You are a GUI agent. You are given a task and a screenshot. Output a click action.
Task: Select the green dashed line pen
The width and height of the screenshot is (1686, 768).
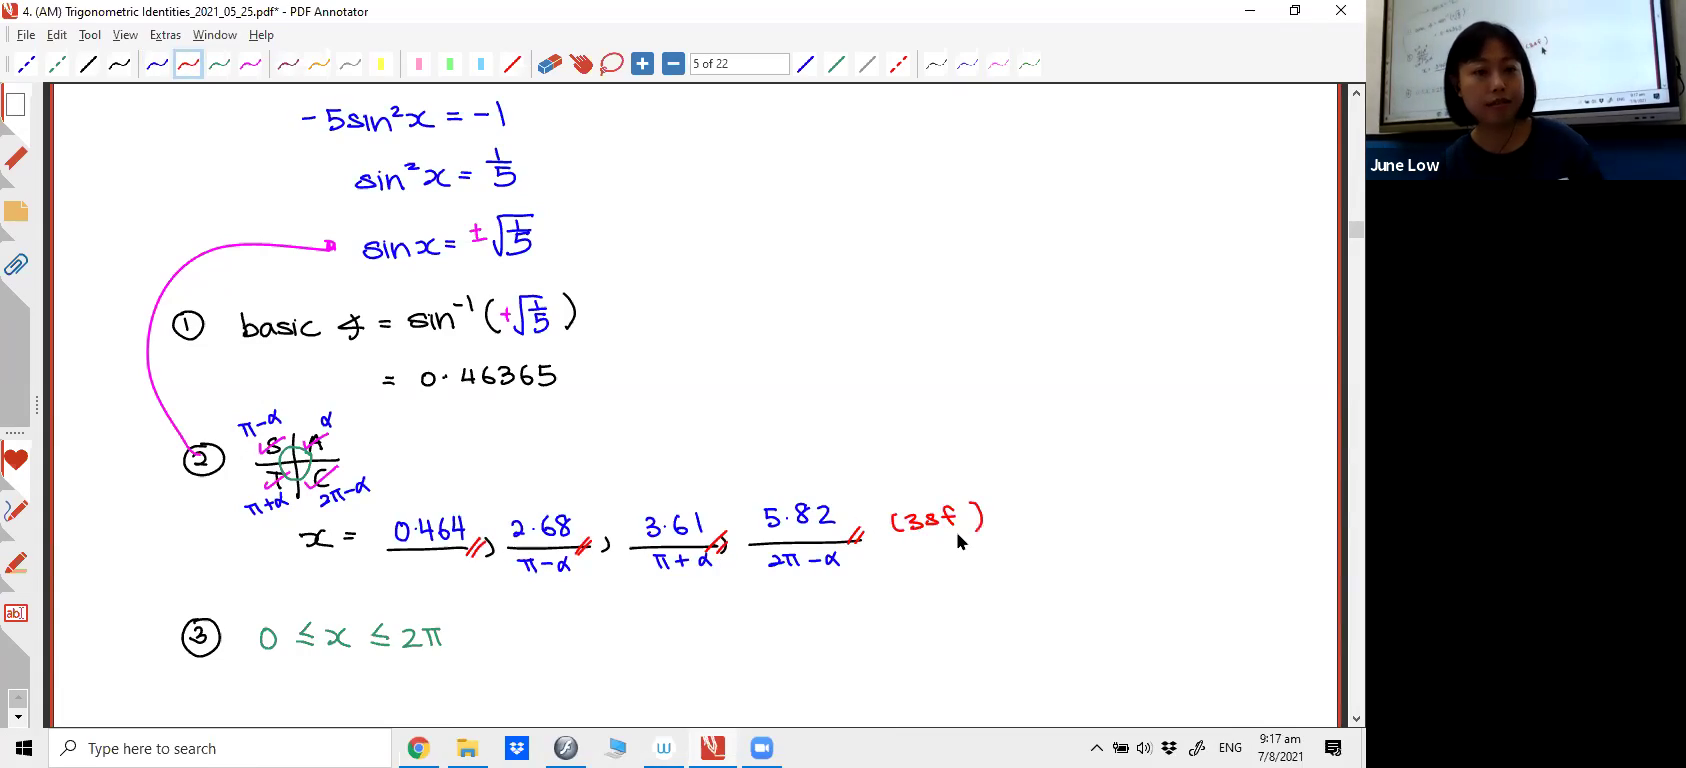[x=58, y=64]
